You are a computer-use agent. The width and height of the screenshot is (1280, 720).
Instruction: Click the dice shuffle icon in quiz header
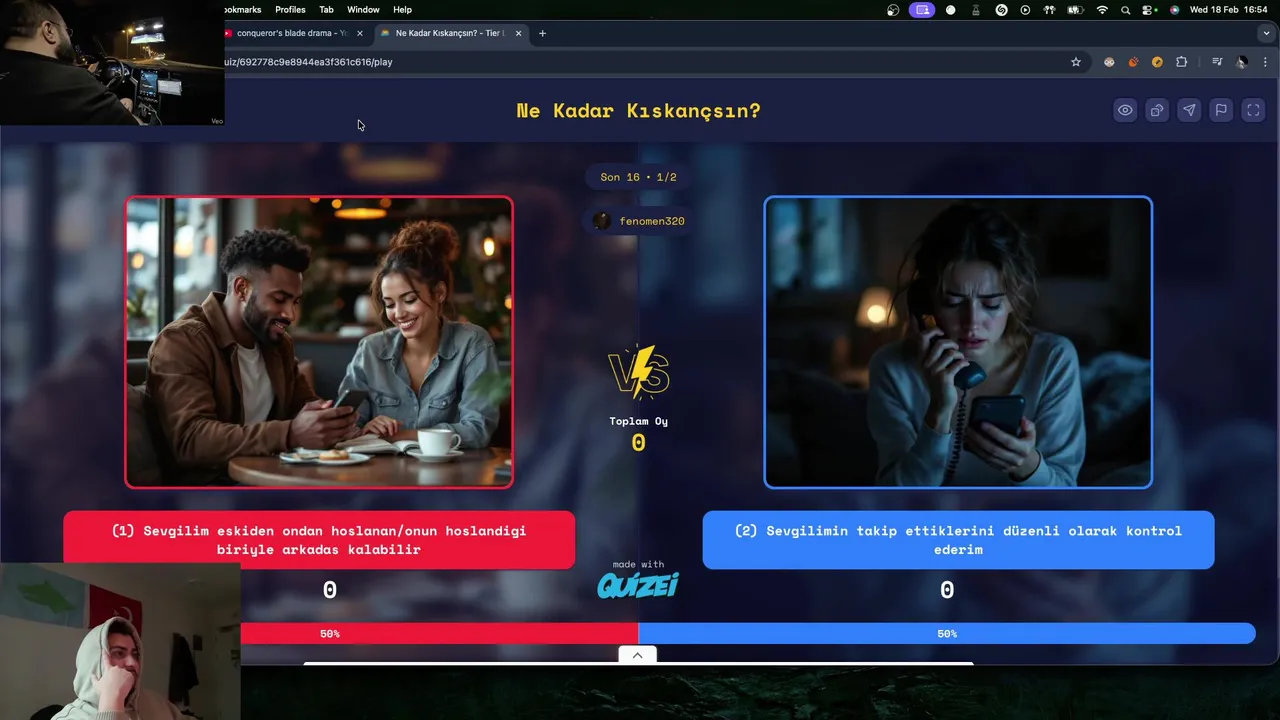coord(1157,111)
